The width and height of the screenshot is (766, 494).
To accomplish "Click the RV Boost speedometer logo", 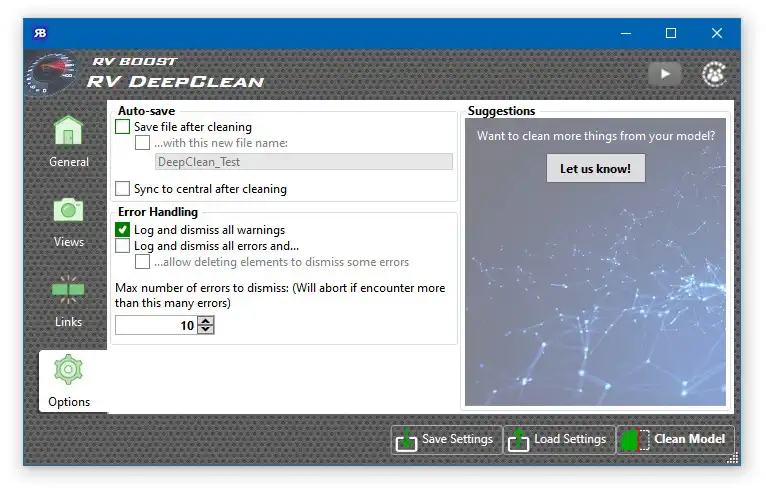I will 51,73.
